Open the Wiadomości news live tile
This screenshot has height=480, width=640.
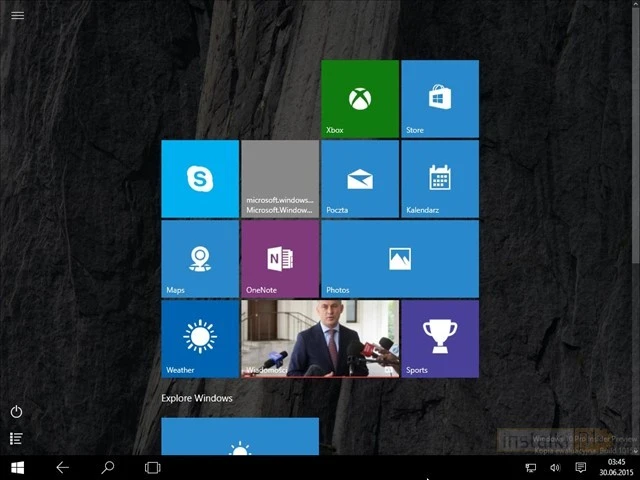(x=320, y=338)
